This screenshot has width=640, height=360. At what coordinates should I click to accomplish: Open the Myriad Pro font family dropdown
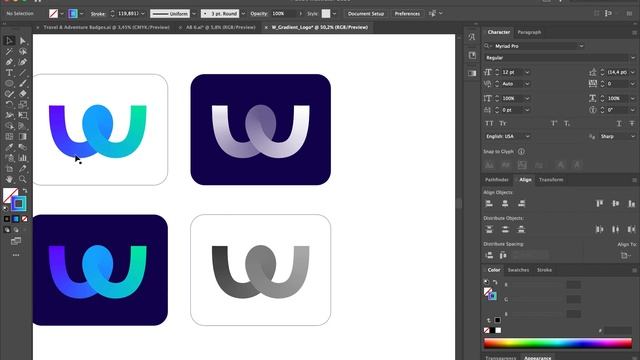pos(581,46)
